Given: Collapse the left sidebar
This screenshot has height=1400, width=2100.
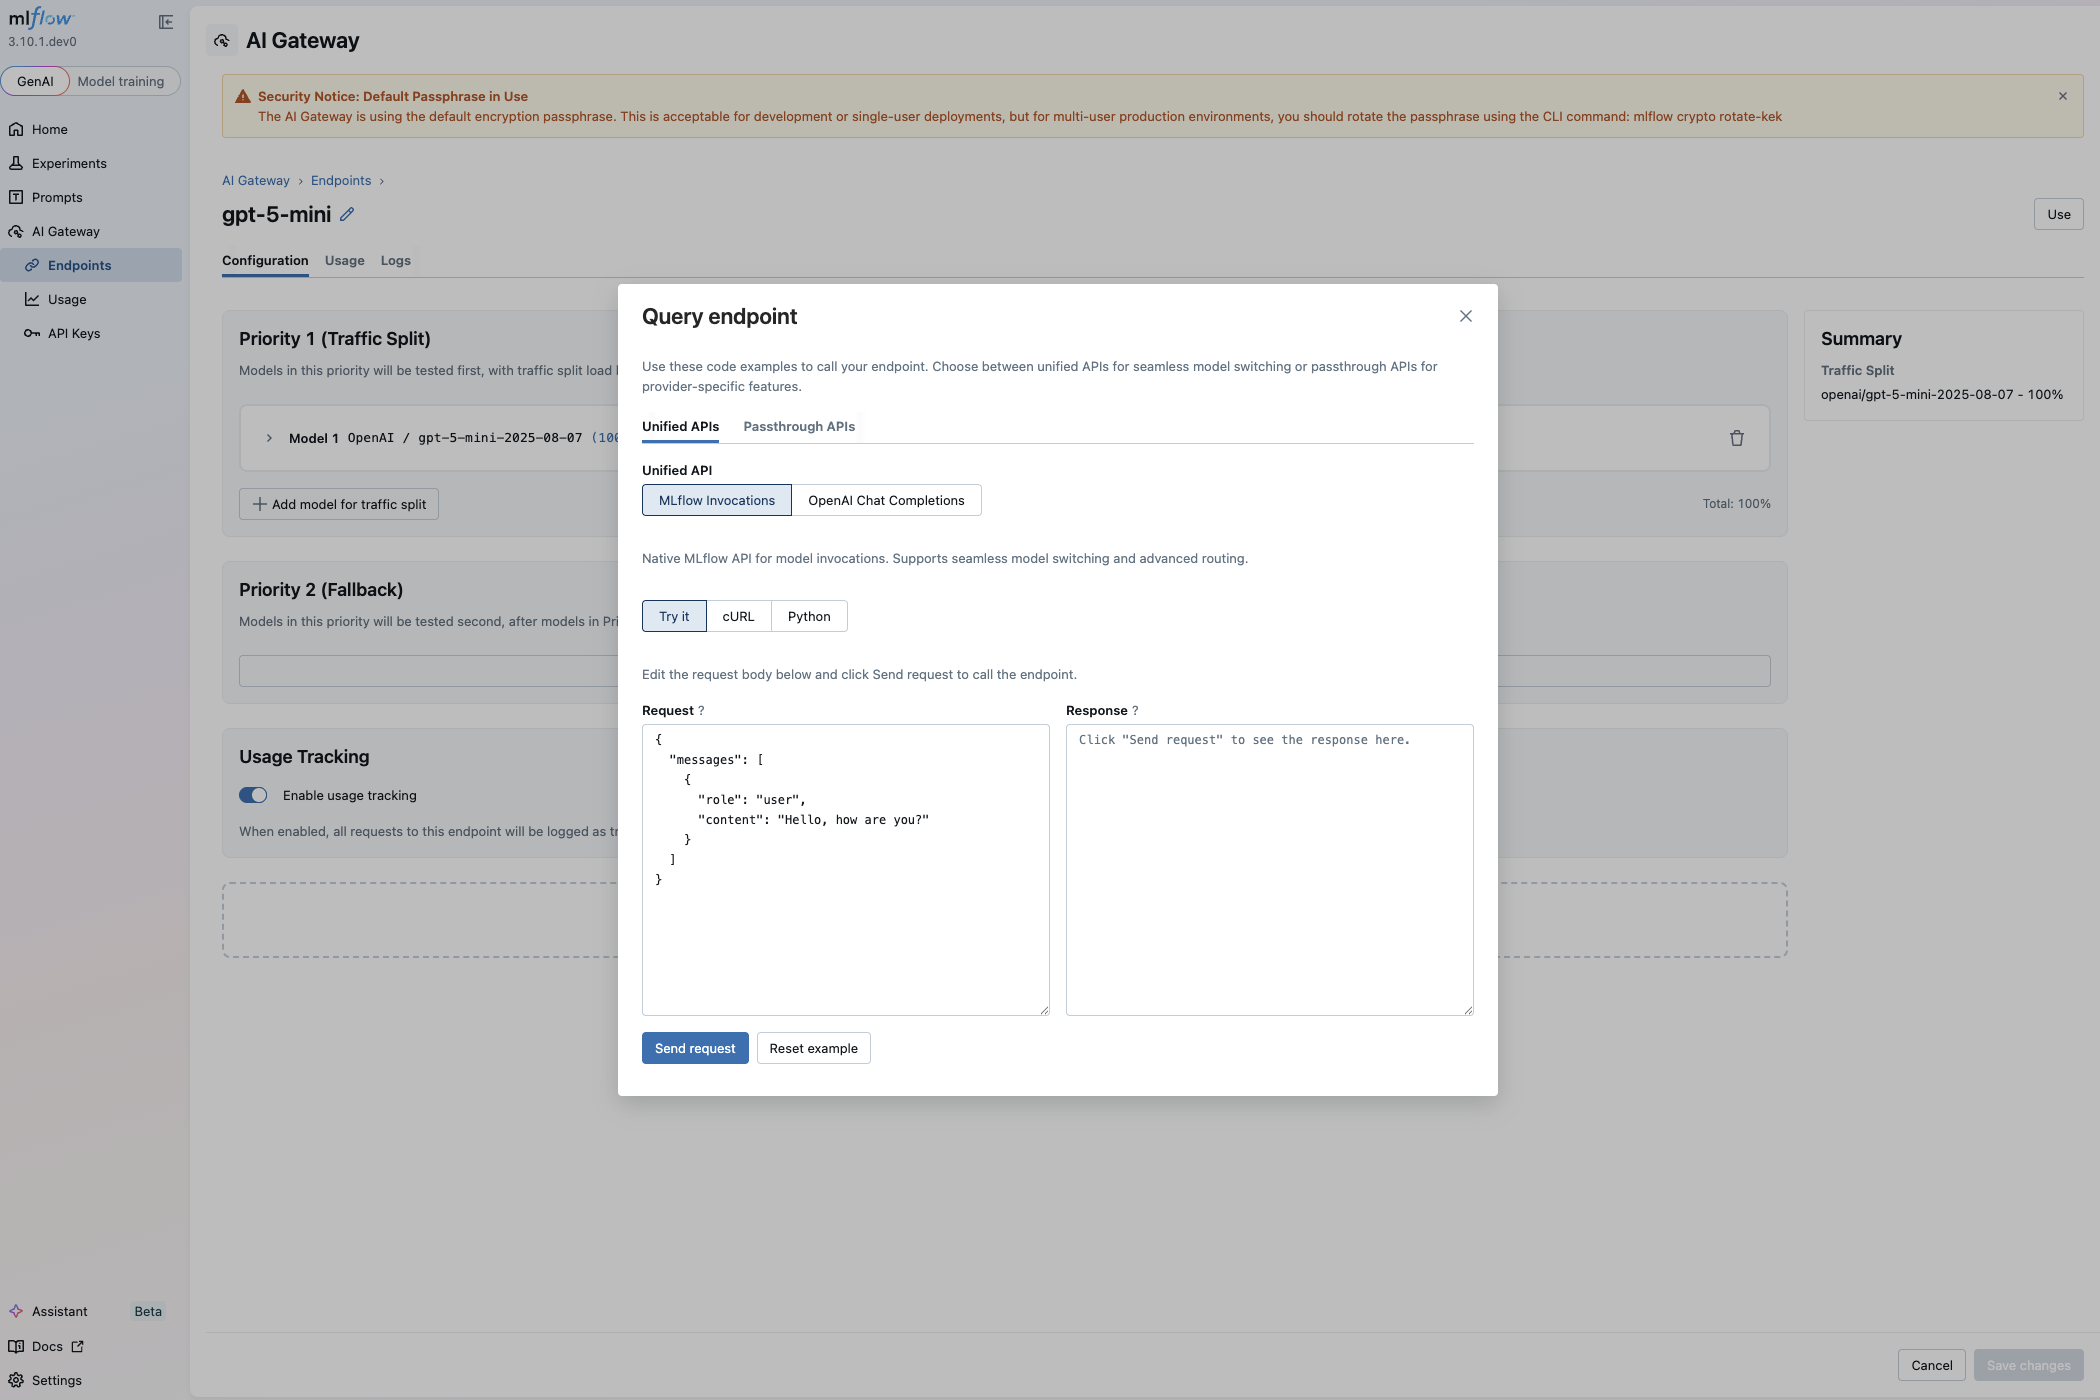Looking at the screenshot, I should coord(165,21).
